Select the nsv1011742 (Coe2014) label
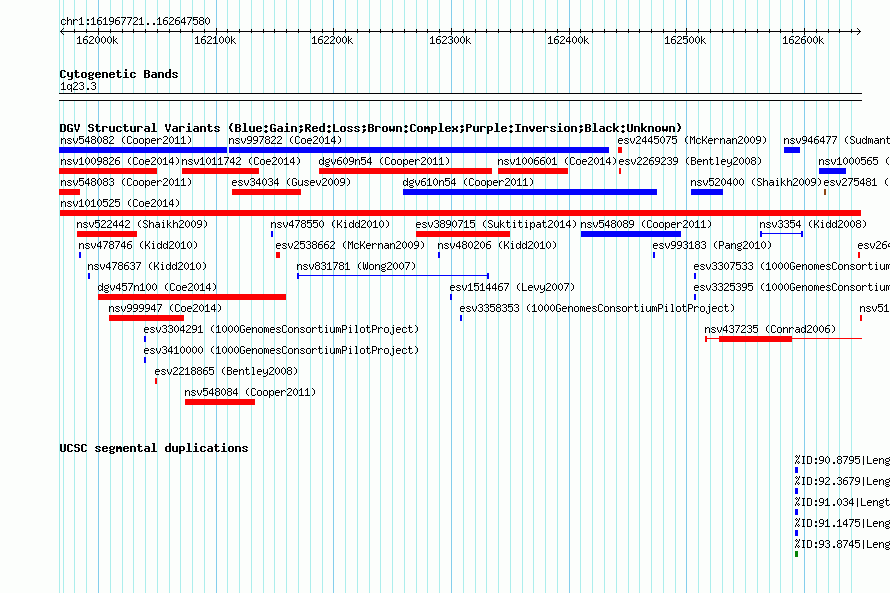Screen dimensions: 890x593 [x=241, y=161]
